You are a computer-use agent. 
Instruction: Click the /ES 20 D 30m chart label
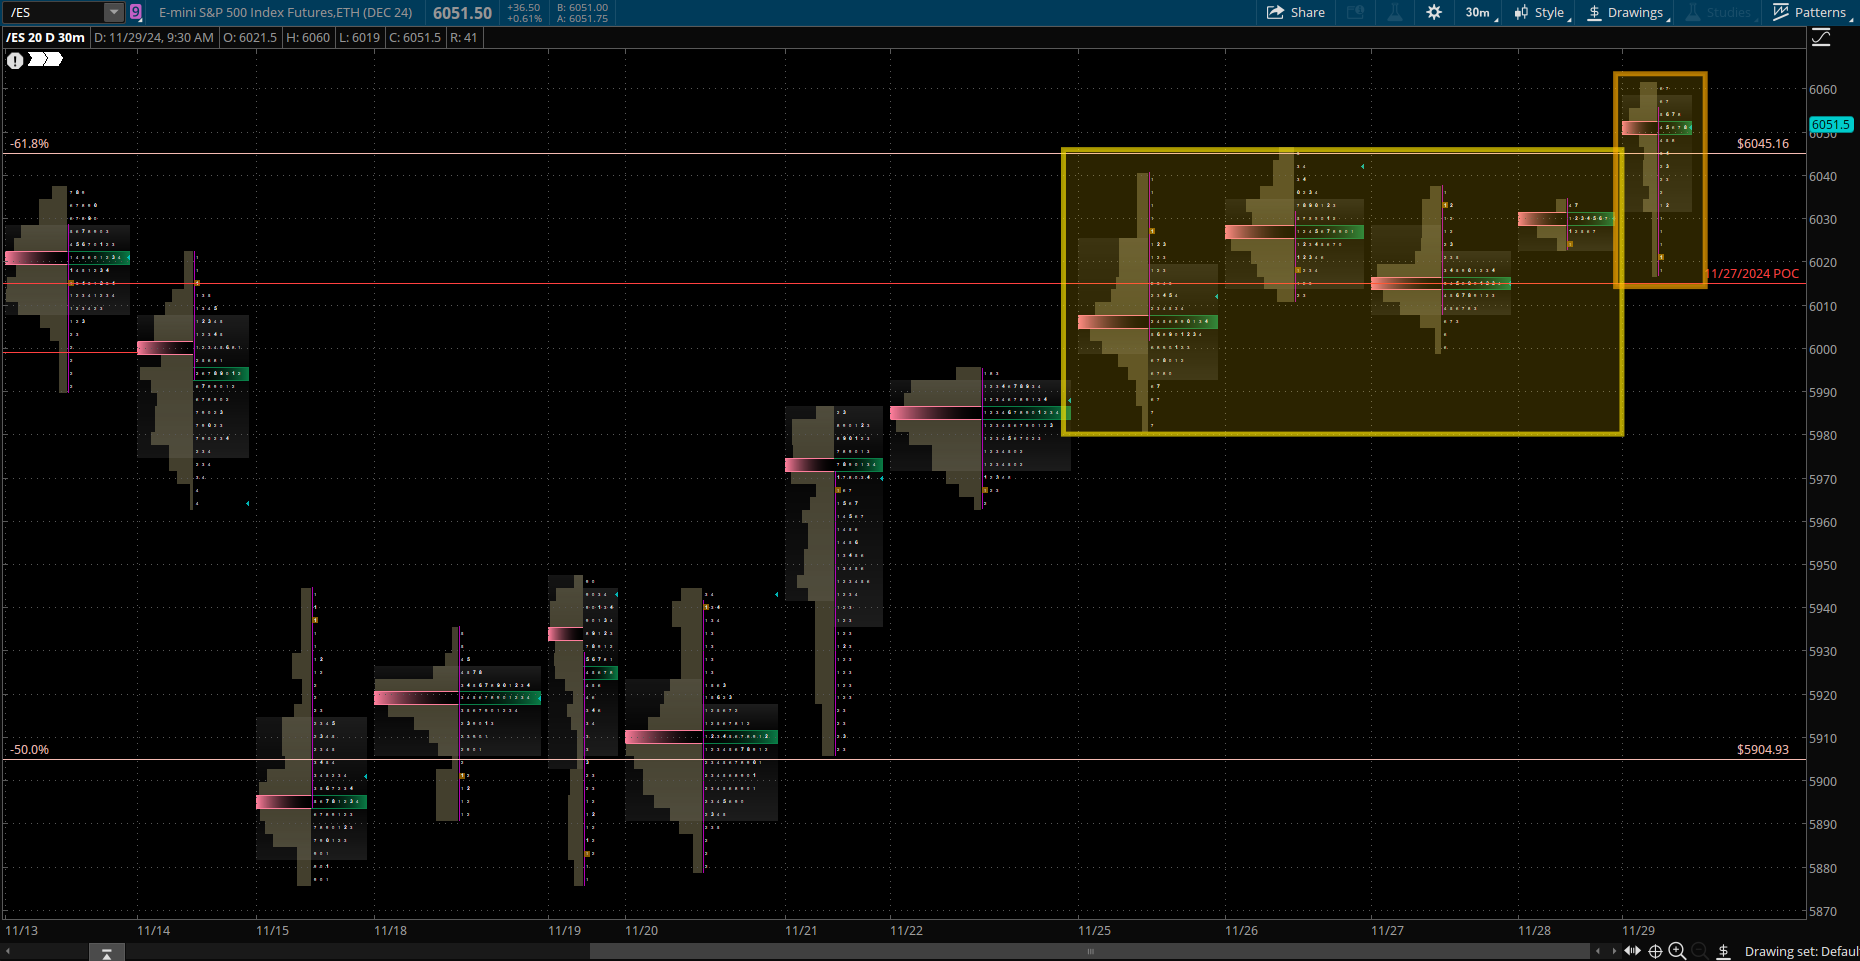[46, 37]
